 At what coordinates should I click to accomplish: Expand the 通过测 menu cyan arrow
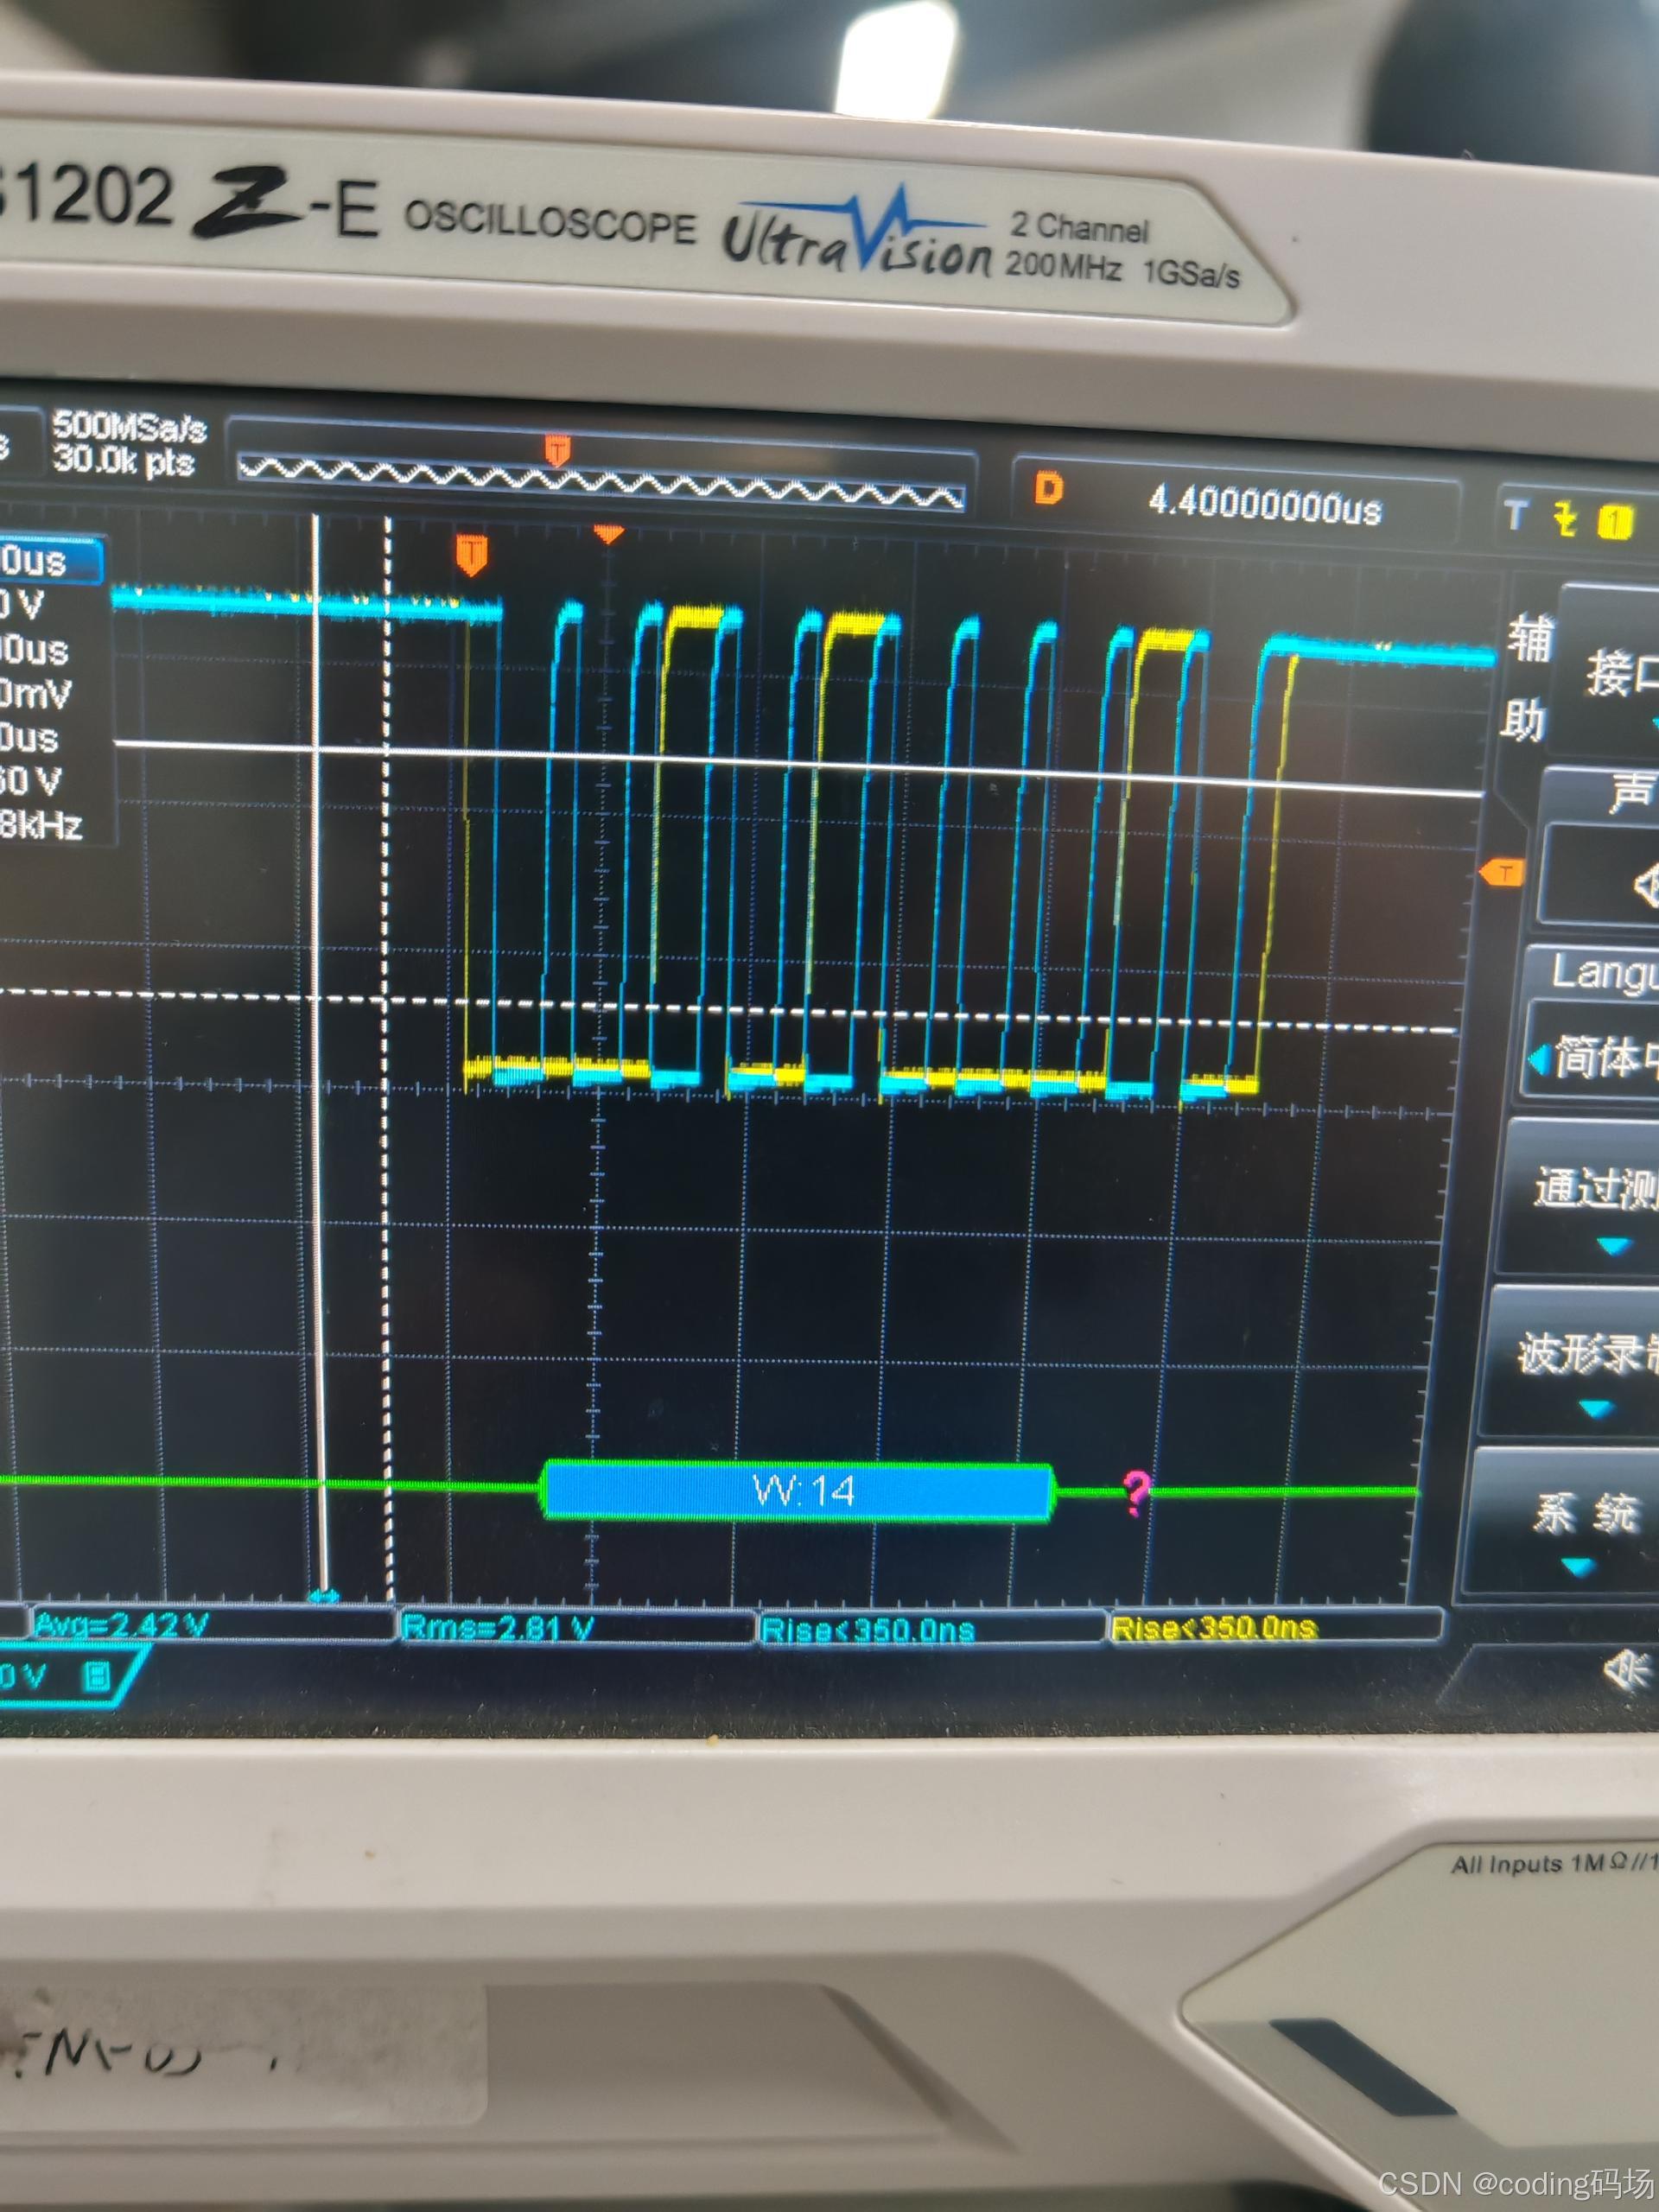(x=1614, y=1245)
